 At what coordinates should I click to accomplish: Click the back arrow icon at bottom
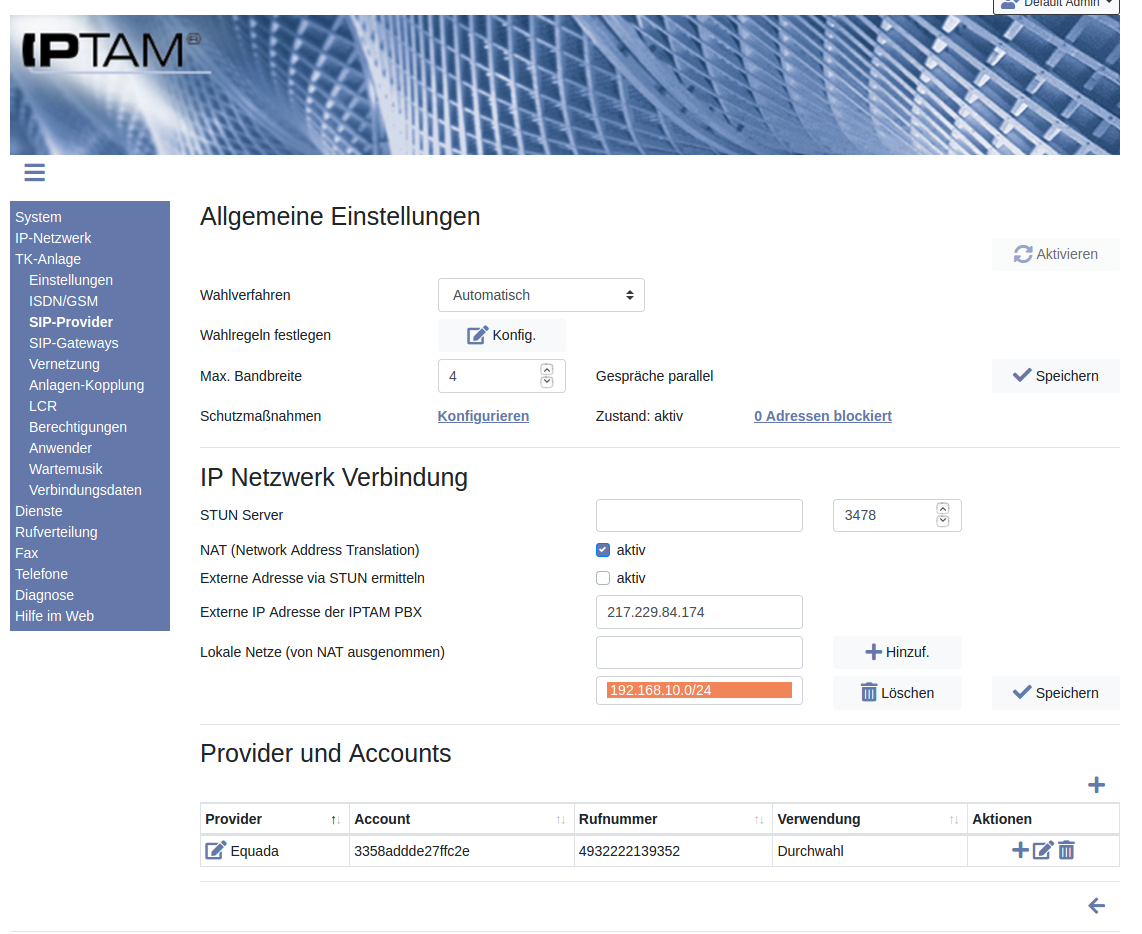(1096, 906)
